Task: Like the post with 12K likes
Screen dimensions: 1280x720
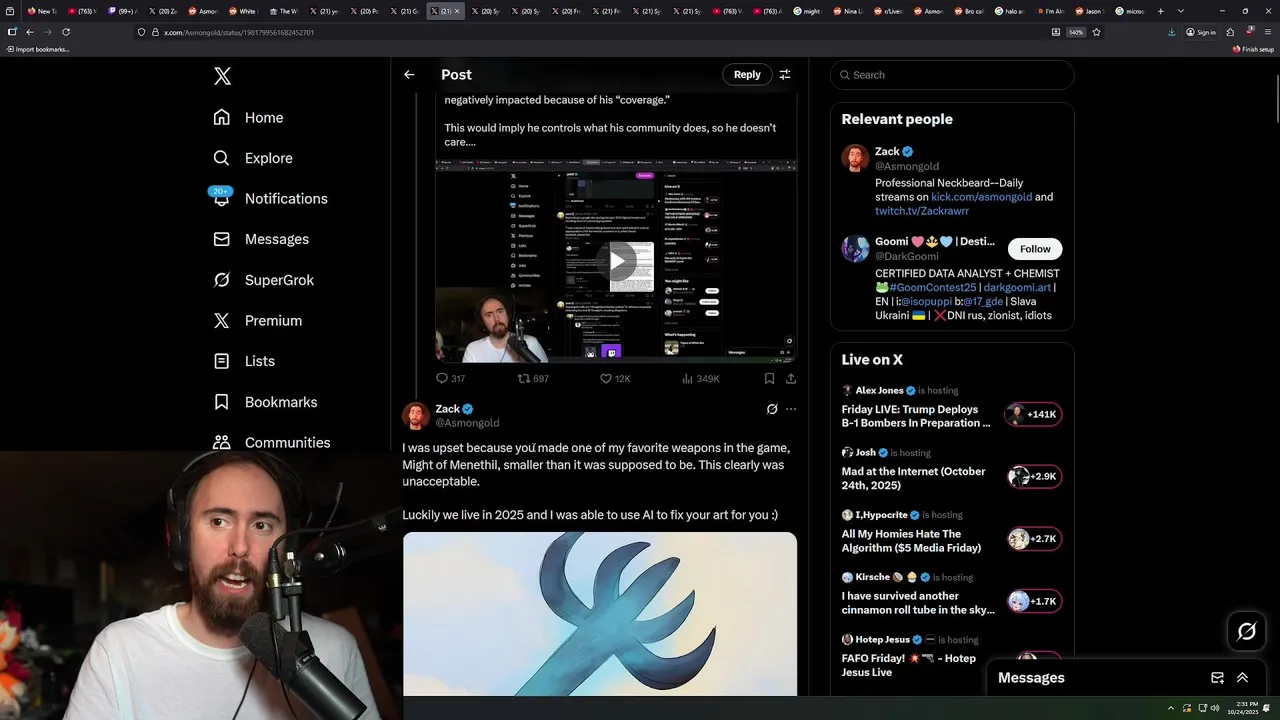Action: 615,379
